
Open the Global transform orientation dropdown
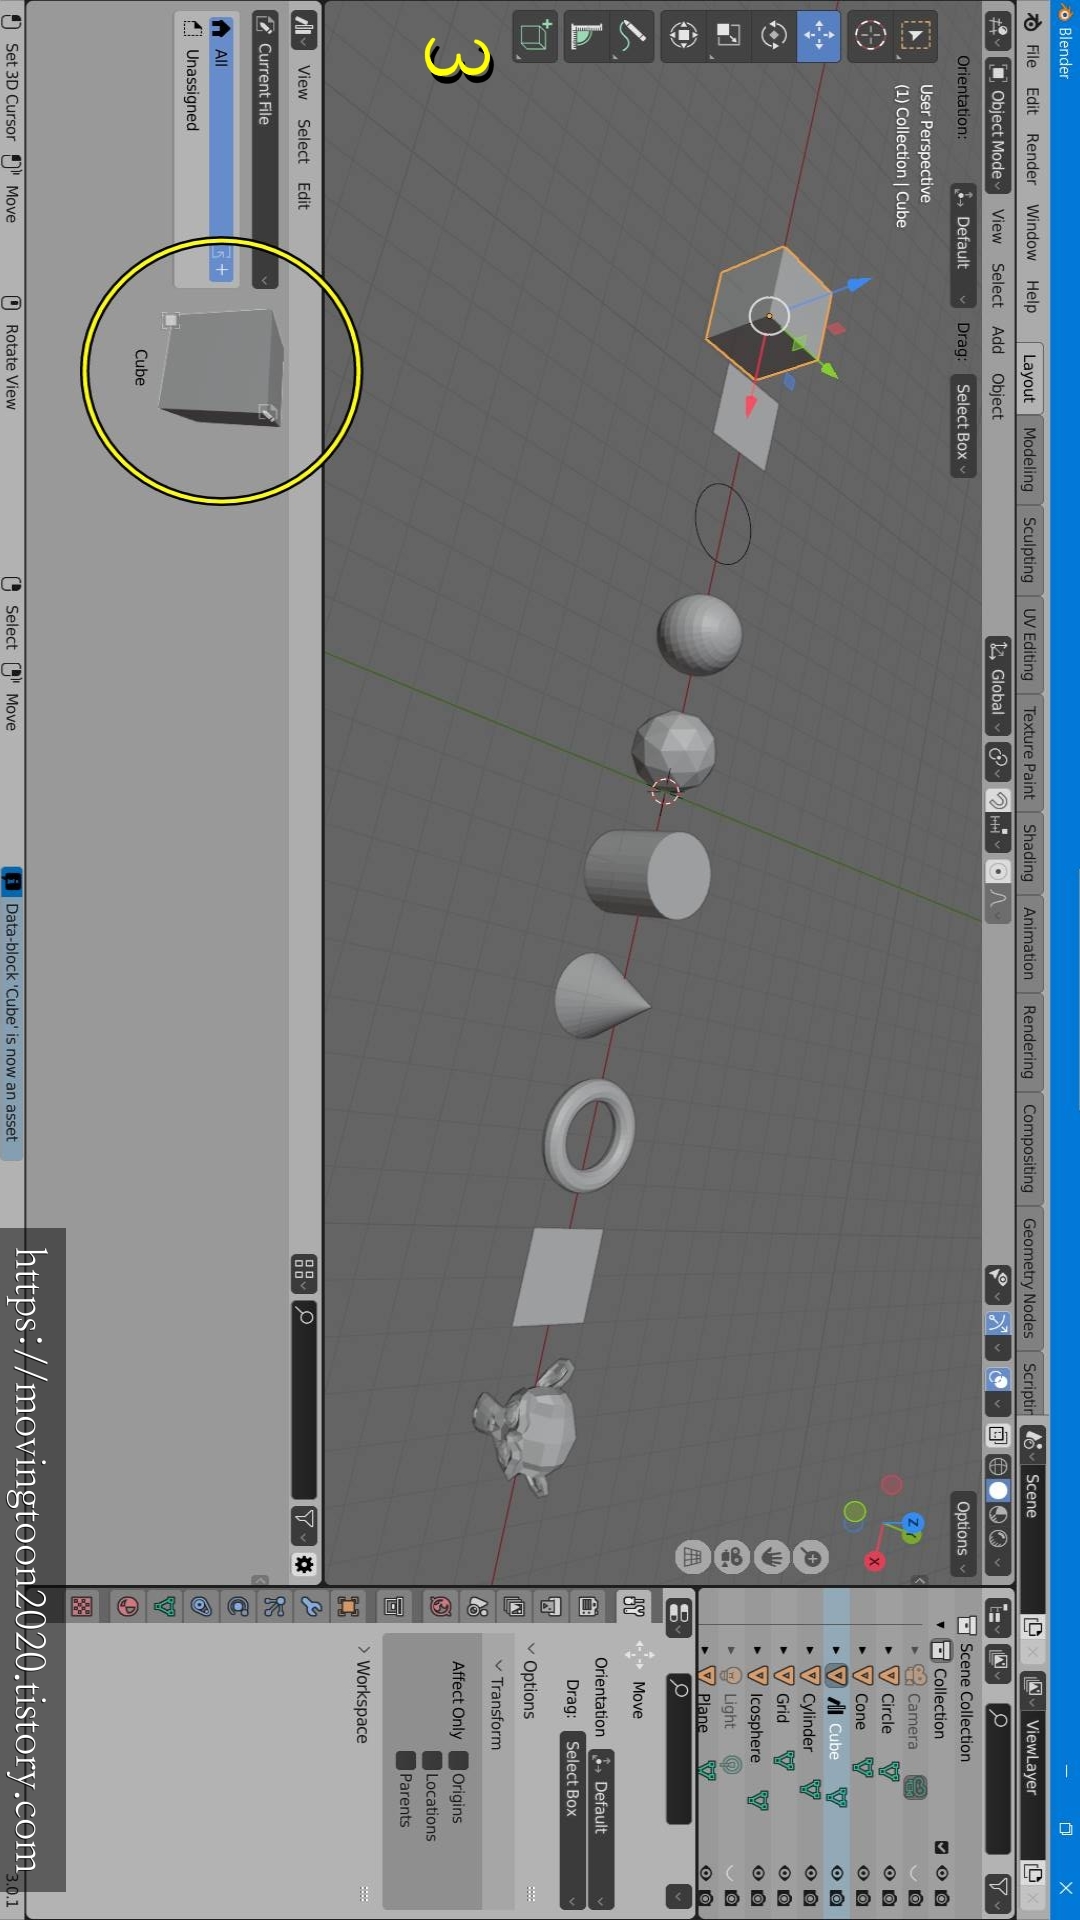[998, 686]
